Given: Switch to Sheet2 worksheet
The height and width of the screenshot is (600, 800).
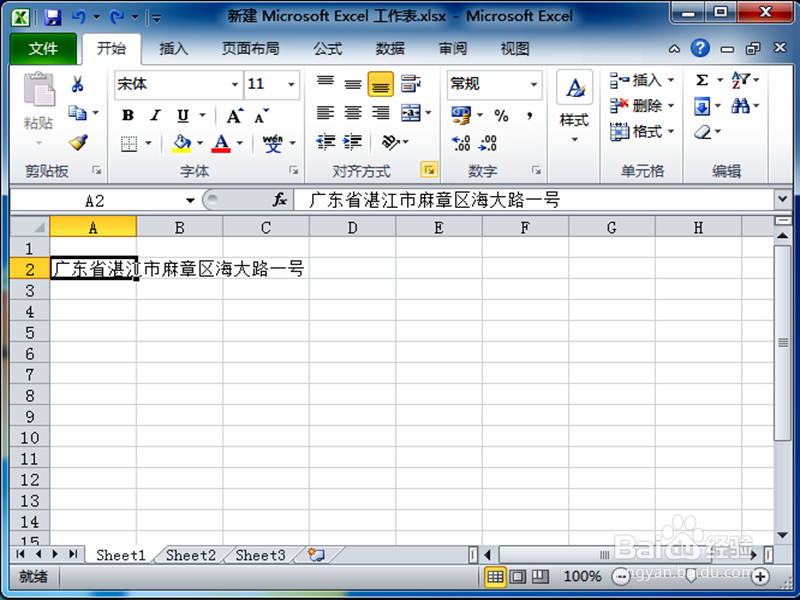Looking at the screenshot, I should tap(191, 555).
